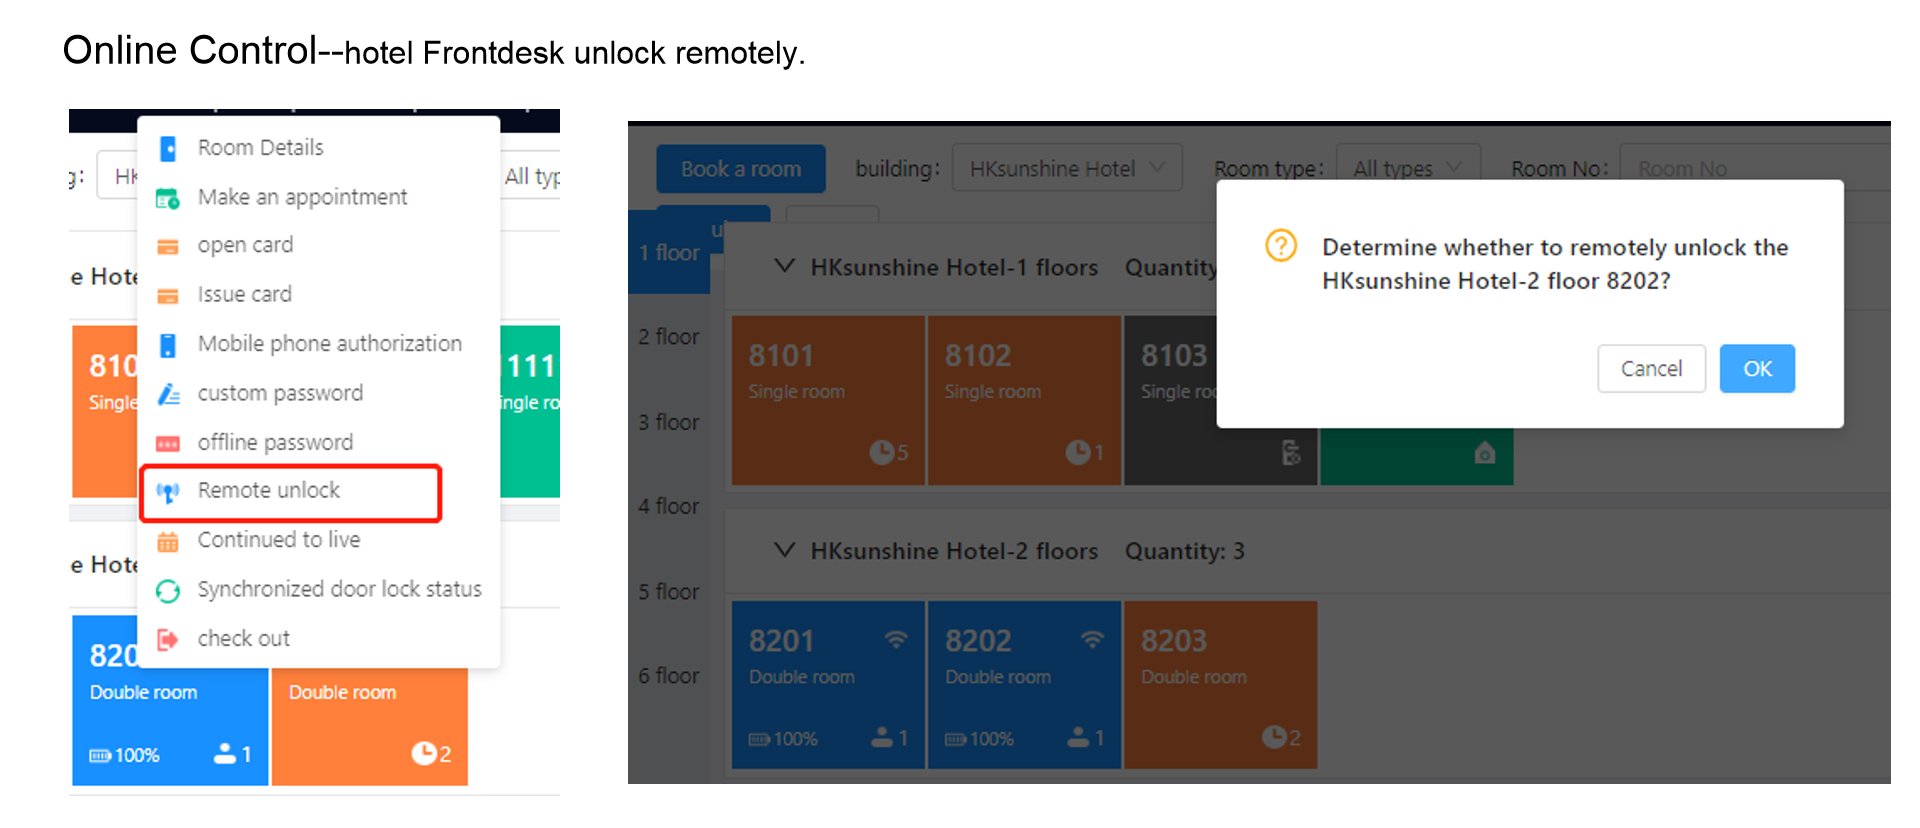The height and width of the screenshot is (828, 1920).
Task: Select Continued to live option
Action: (278, 540)
